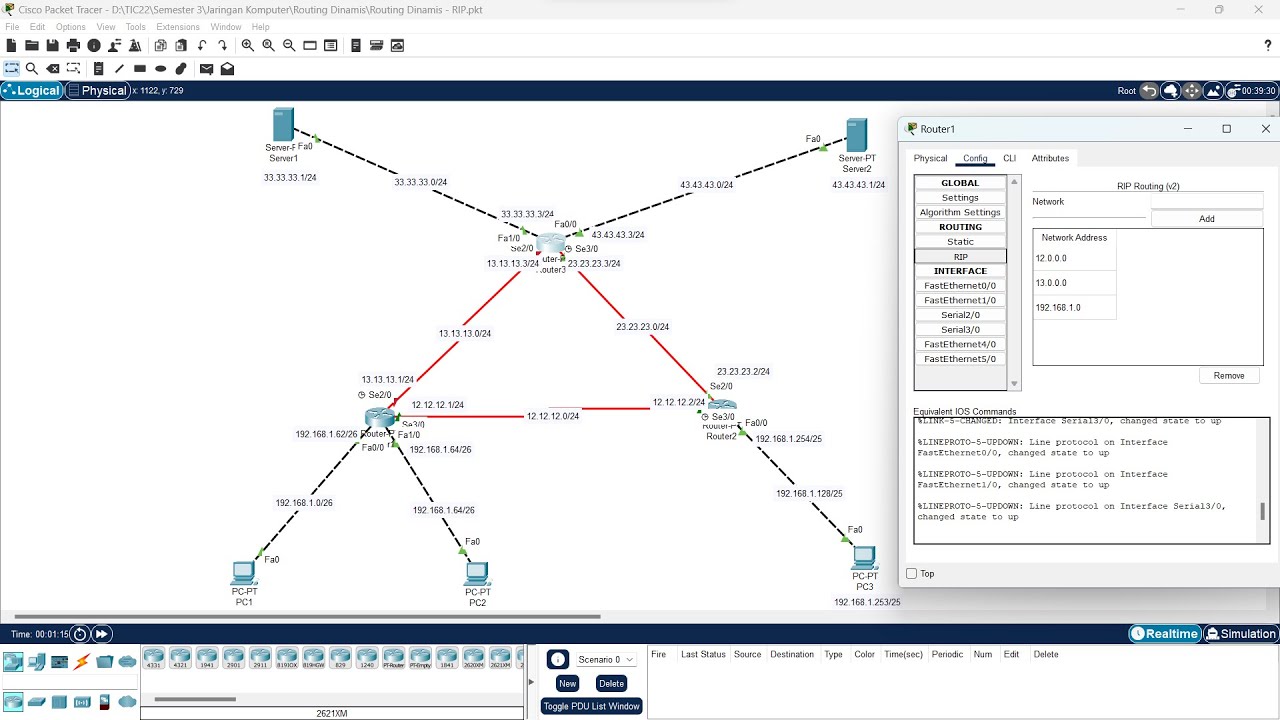Zoom in on the topology workspace

[247, 45]
